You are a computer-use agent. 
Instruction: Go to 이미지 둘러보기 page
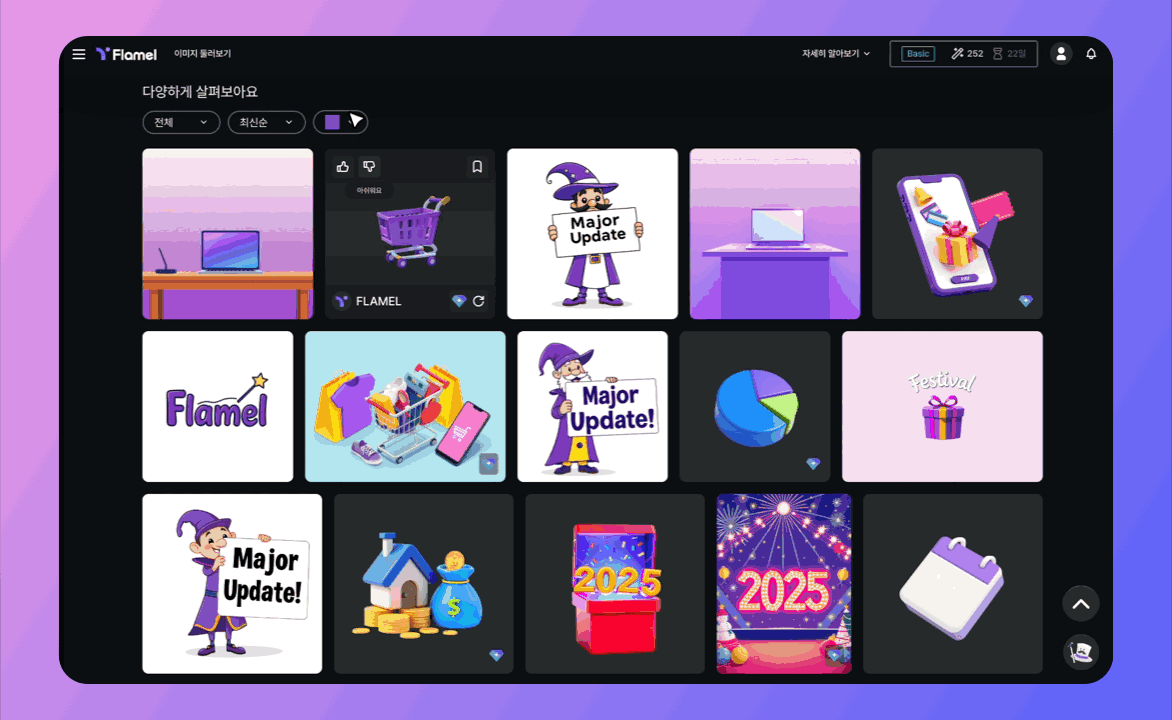click(203, 54)
